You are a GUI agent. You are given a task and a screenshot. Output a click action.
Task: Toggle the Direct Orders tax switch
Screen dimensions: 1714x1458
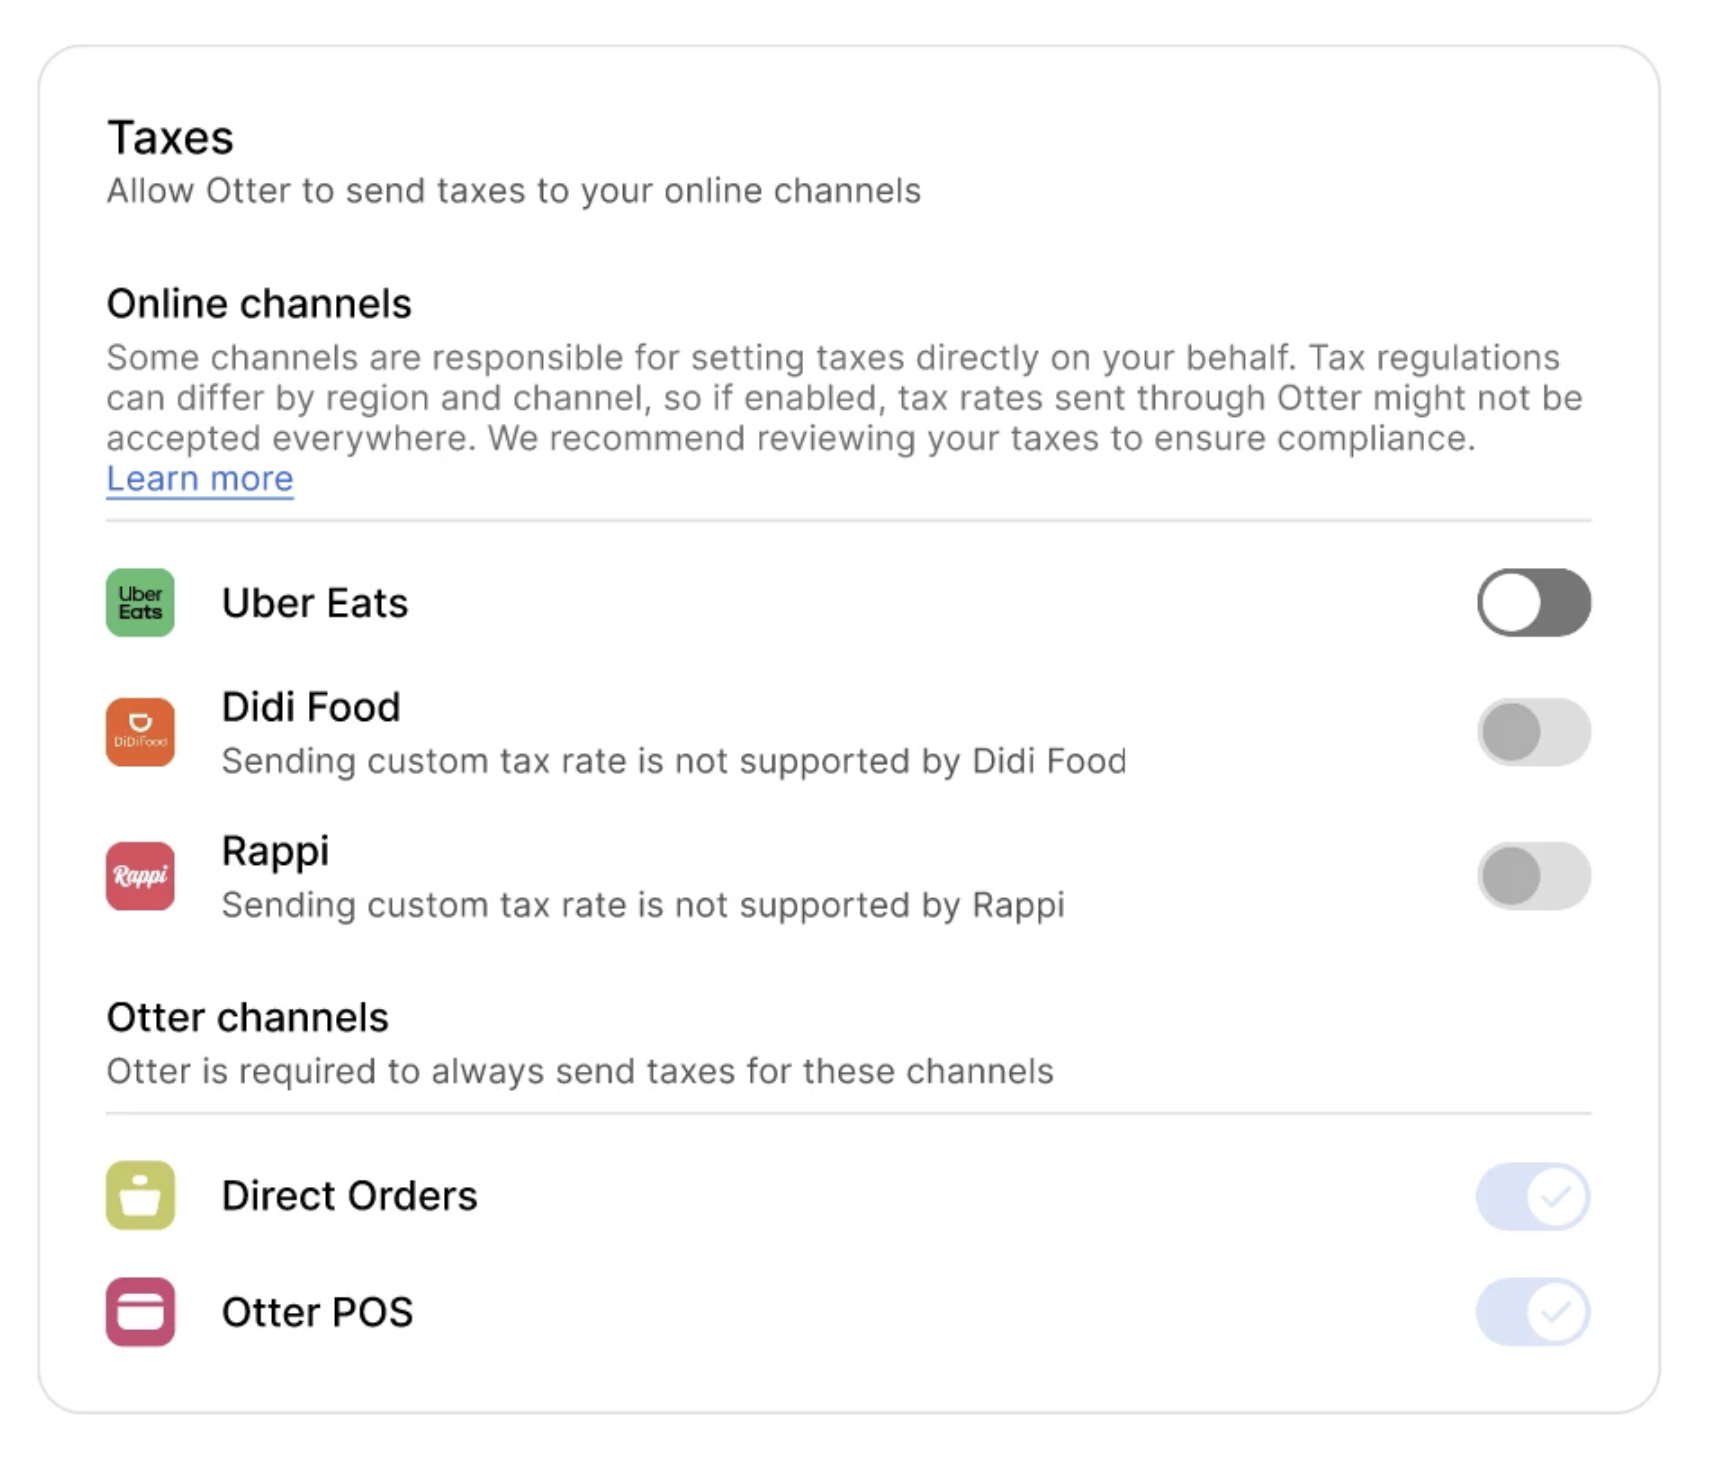tap(1533, 1196)
